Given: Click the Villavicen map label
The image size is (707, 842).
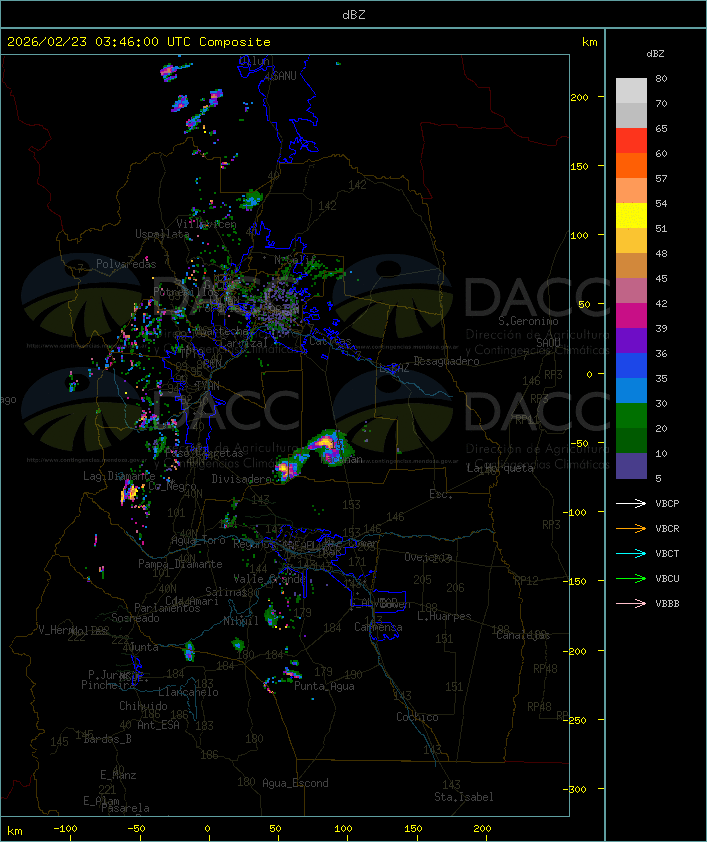Looking at the screenshot, I should 206,224.
